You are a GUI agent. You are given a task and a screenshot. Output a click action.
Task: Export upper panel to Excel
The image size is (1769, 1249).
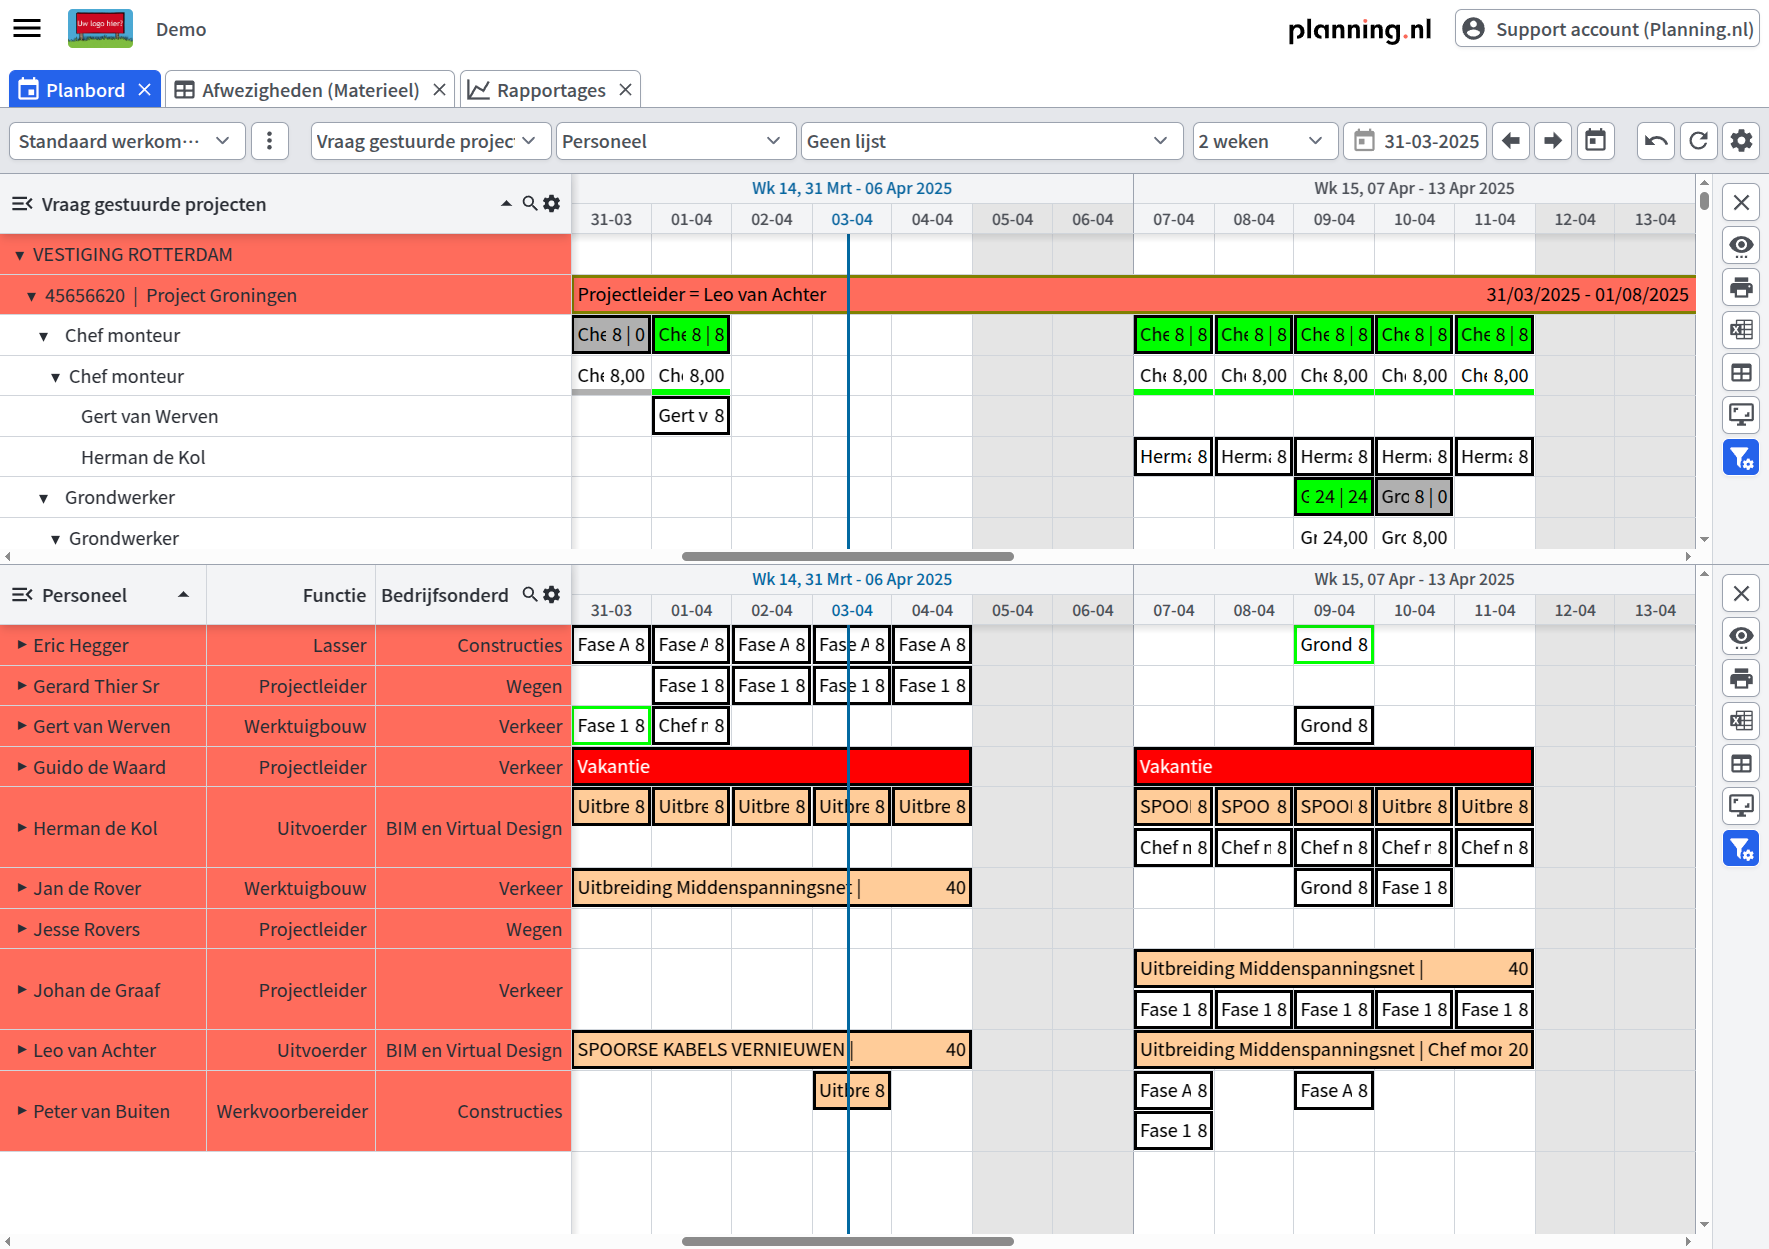pyautogui.click(x=1741, y=330)
